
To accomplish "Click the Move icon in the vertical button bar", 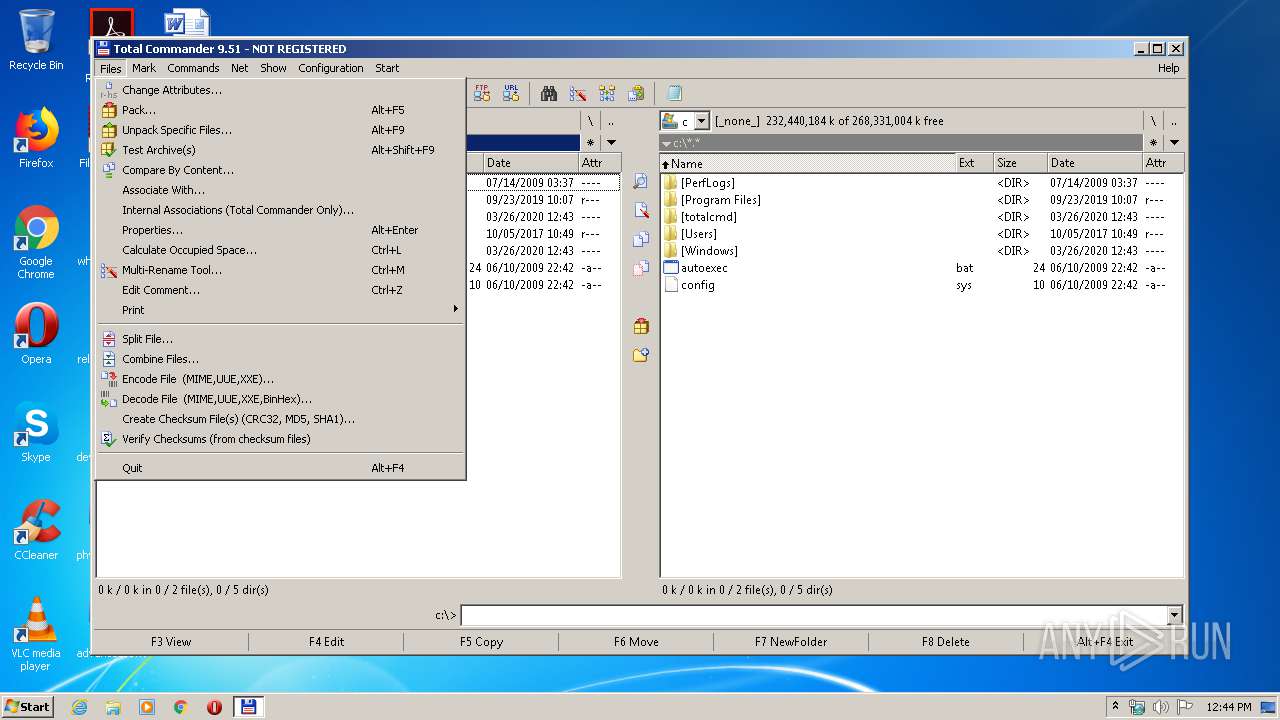I will (641, 269).
